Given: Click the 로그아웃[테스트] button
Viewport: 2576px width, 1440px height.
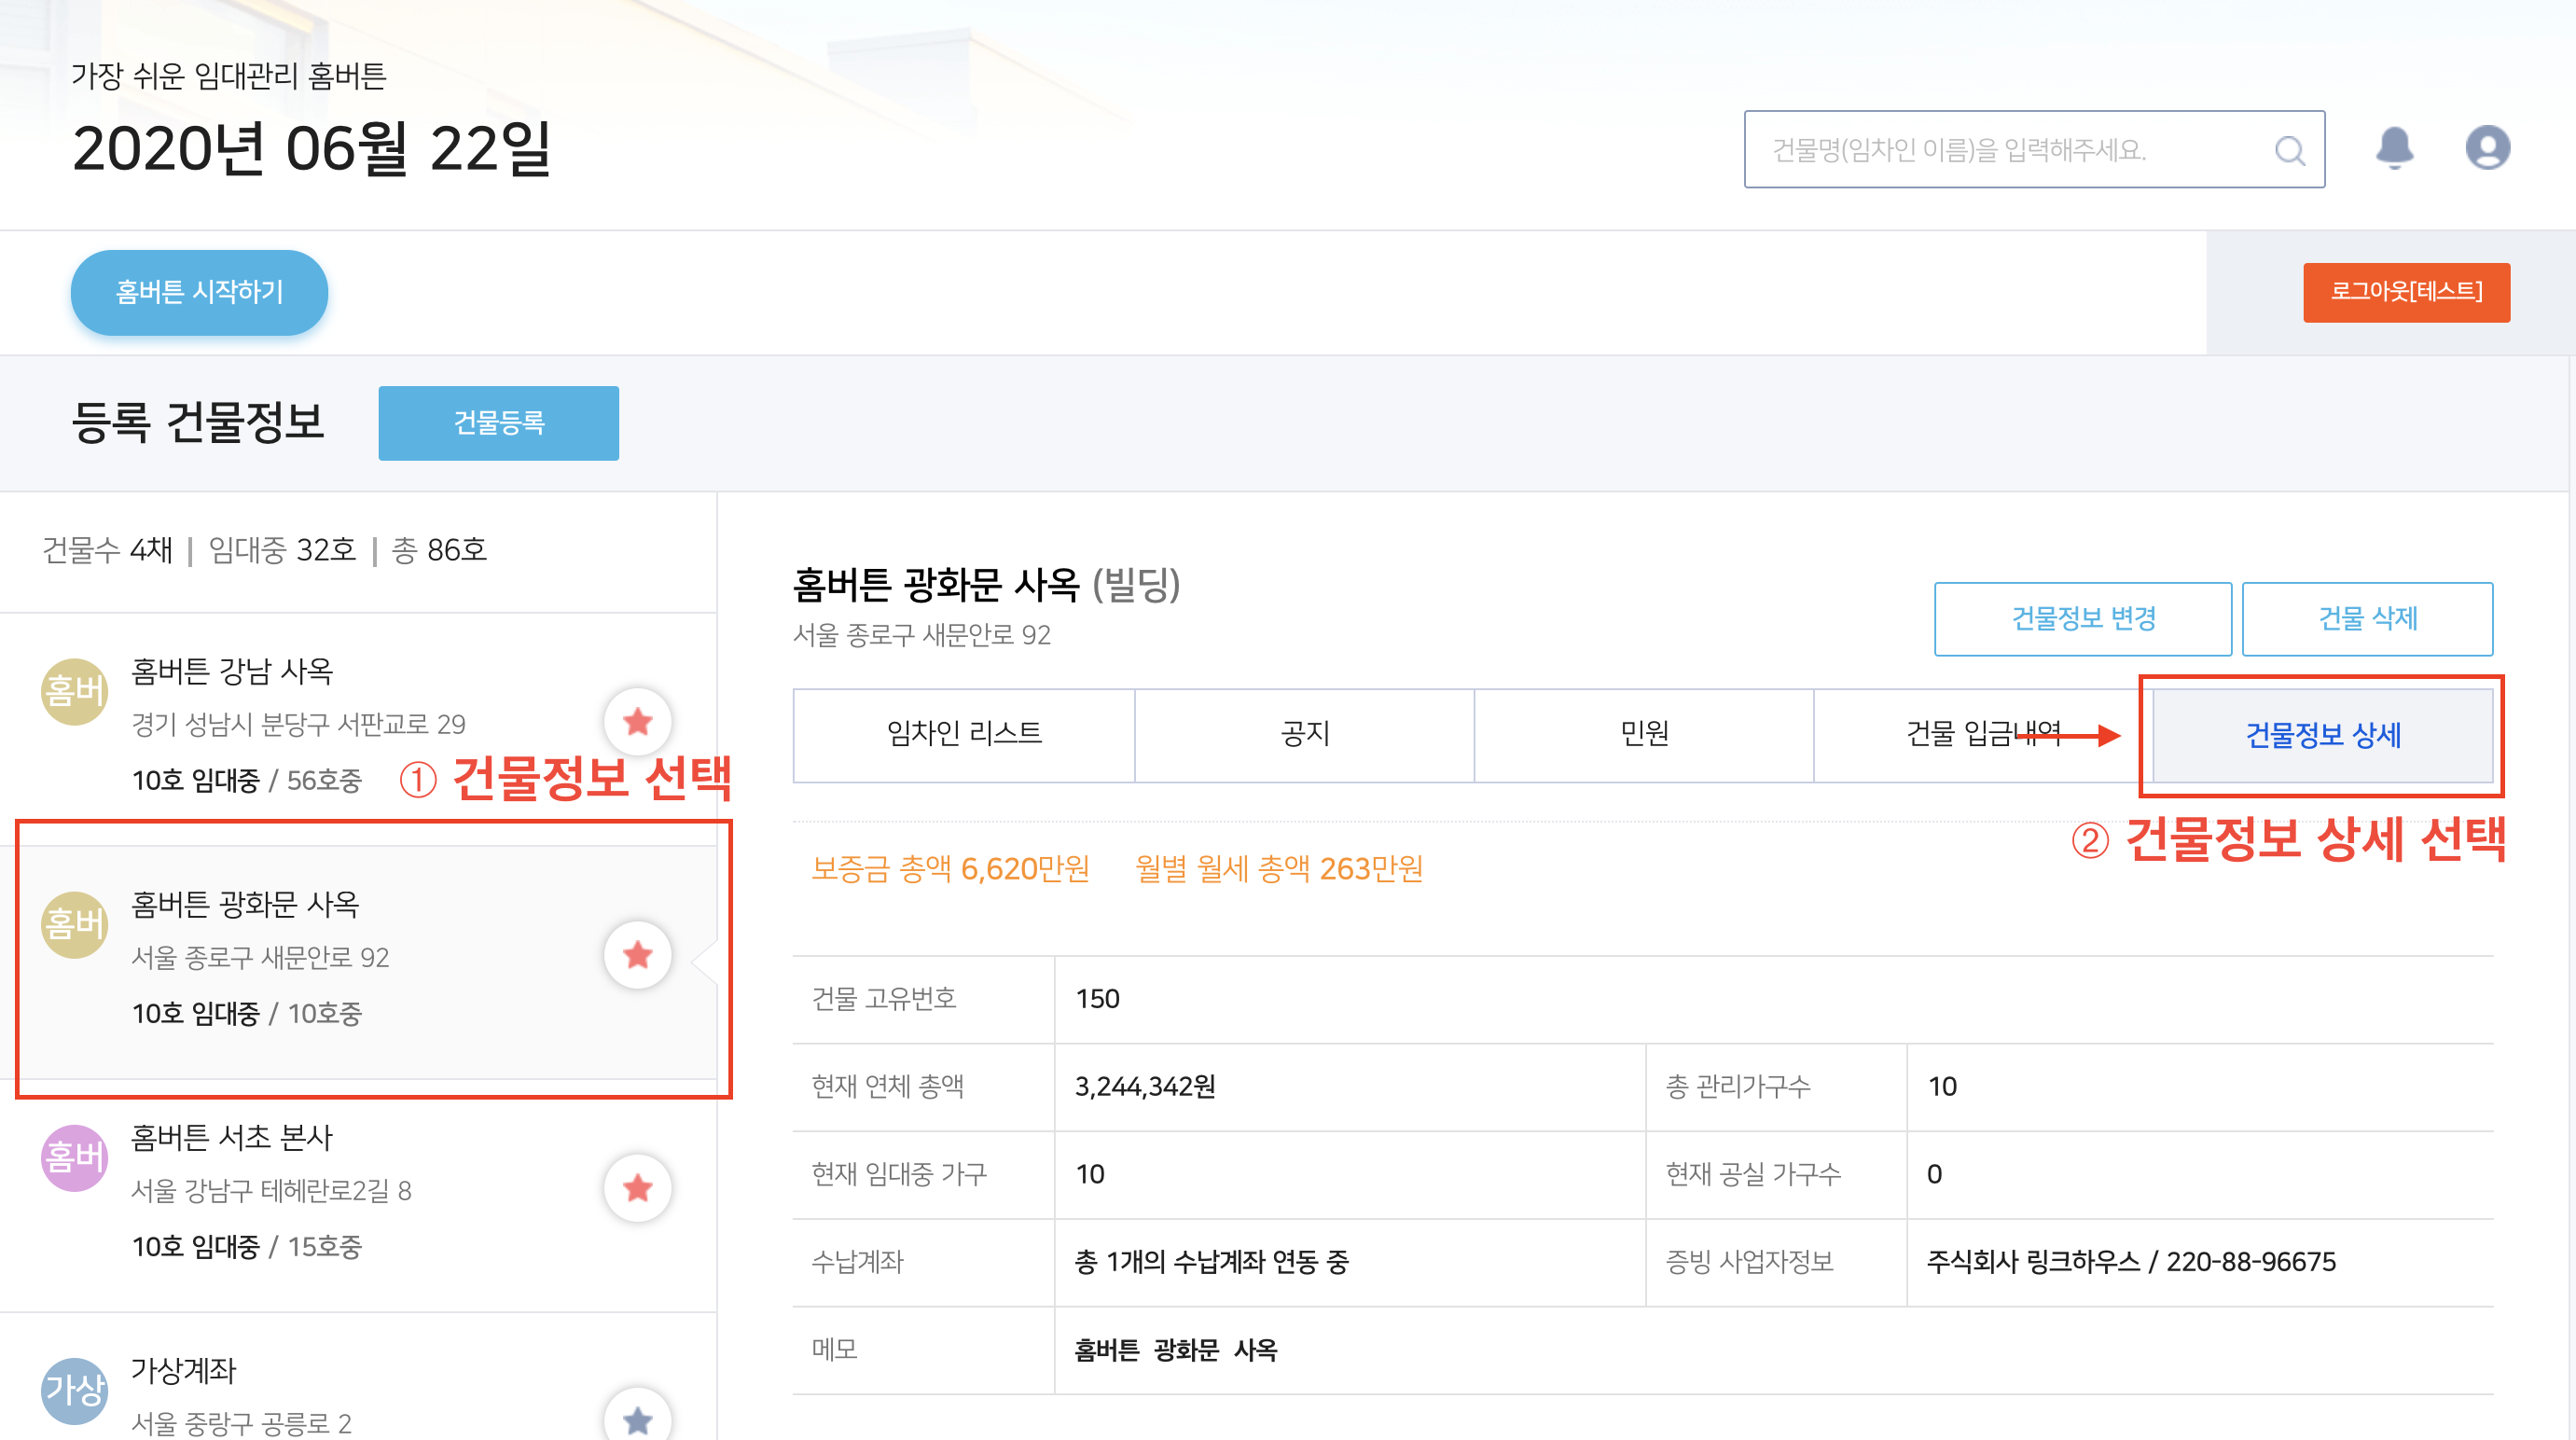Looking at the screenshot, I should 2405,292.
